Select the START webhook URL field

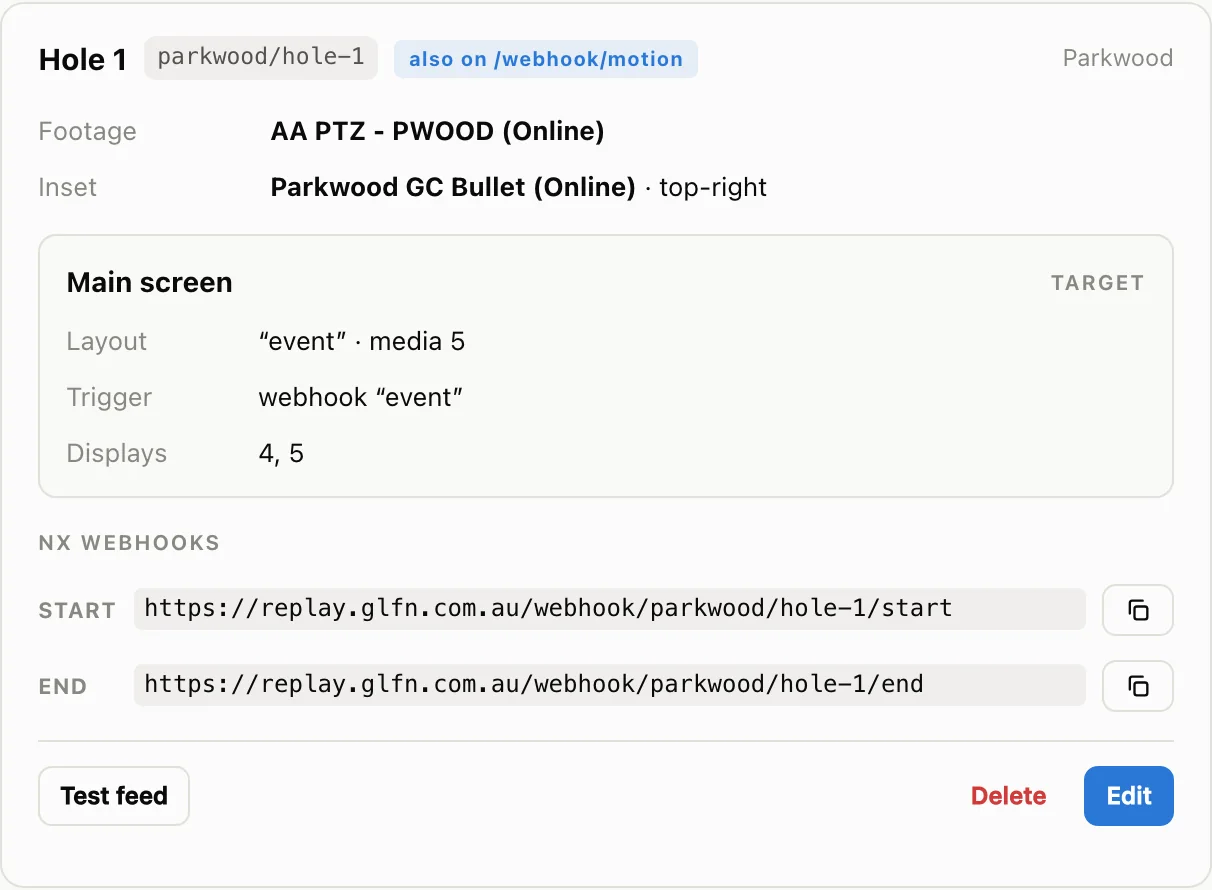pos(610,609)
